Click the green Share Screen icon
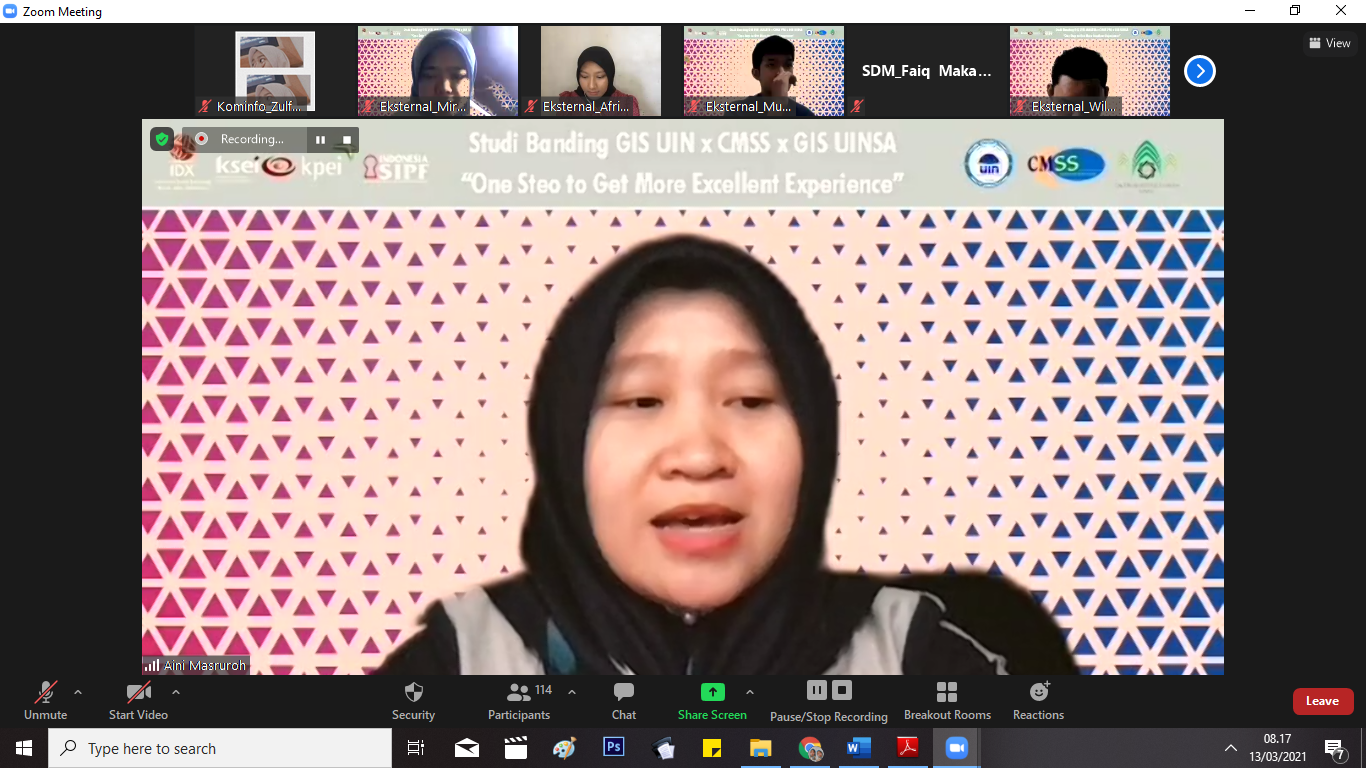1366x768 pixels. click(712, 692)
